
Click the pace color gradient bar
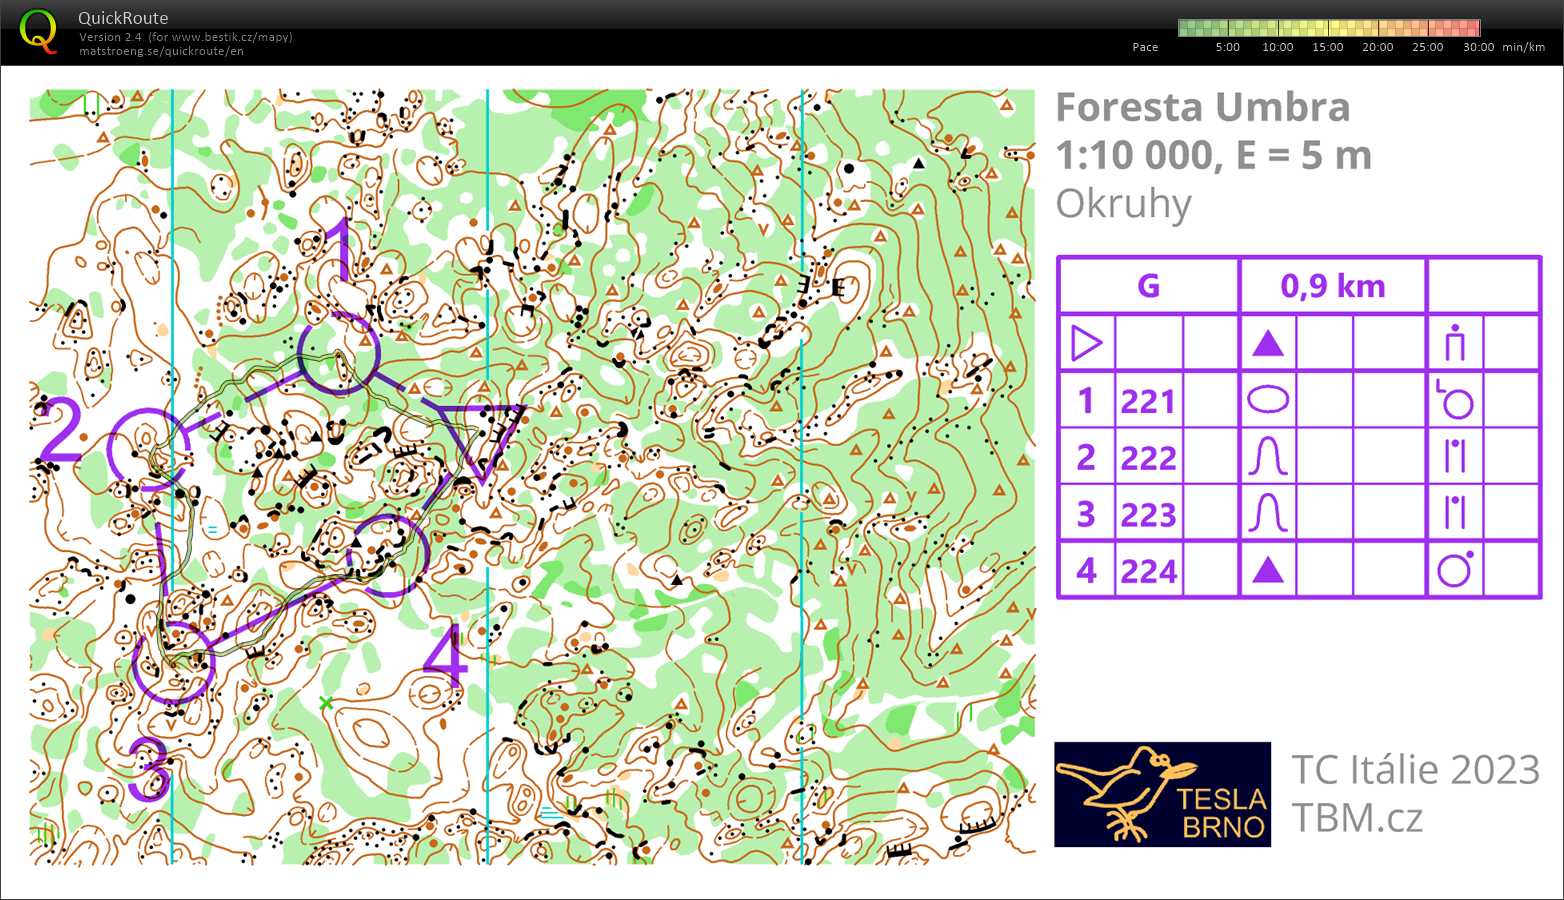1330,27
